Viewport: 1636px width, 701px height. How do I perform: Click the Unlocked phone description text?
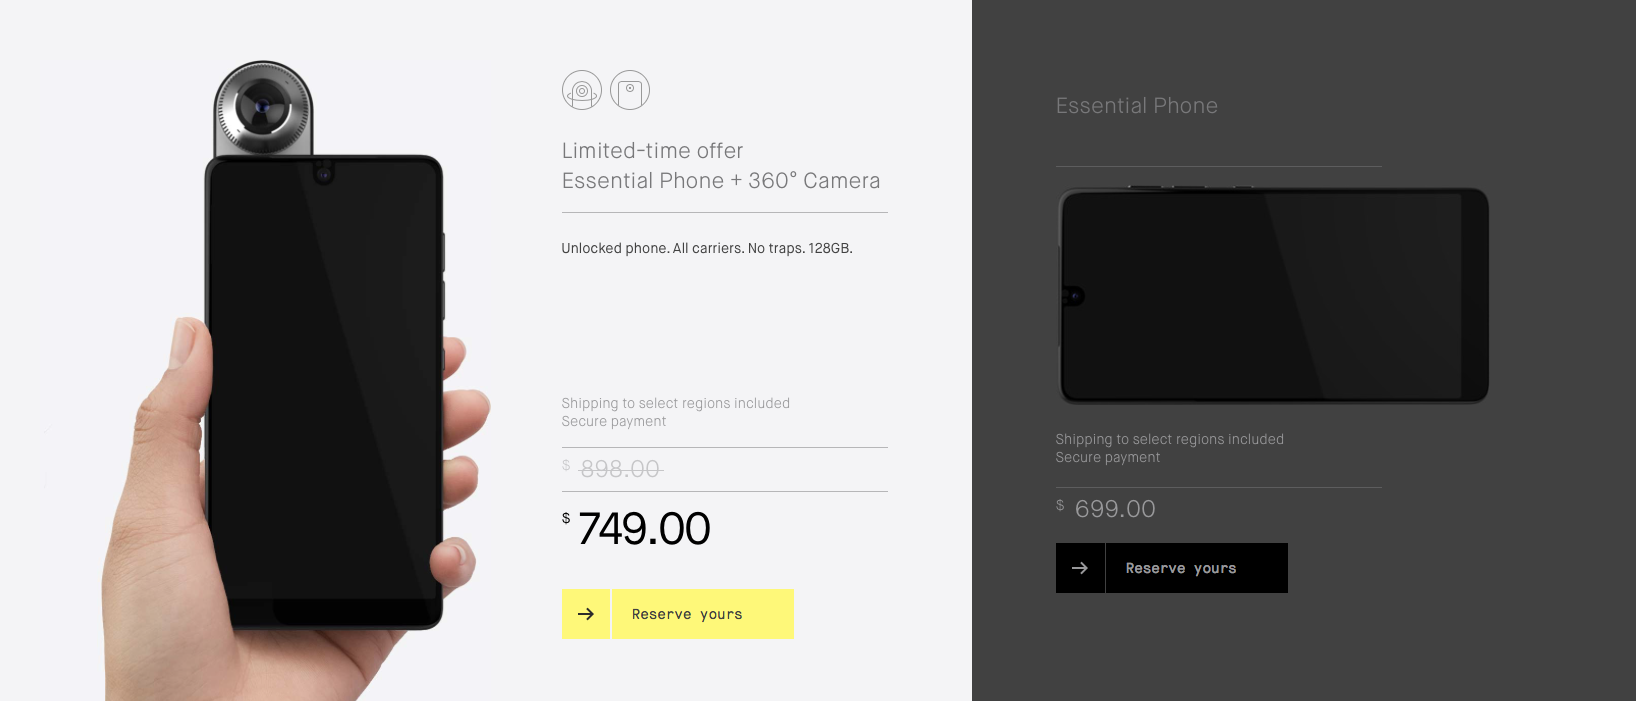coord(707,248)
